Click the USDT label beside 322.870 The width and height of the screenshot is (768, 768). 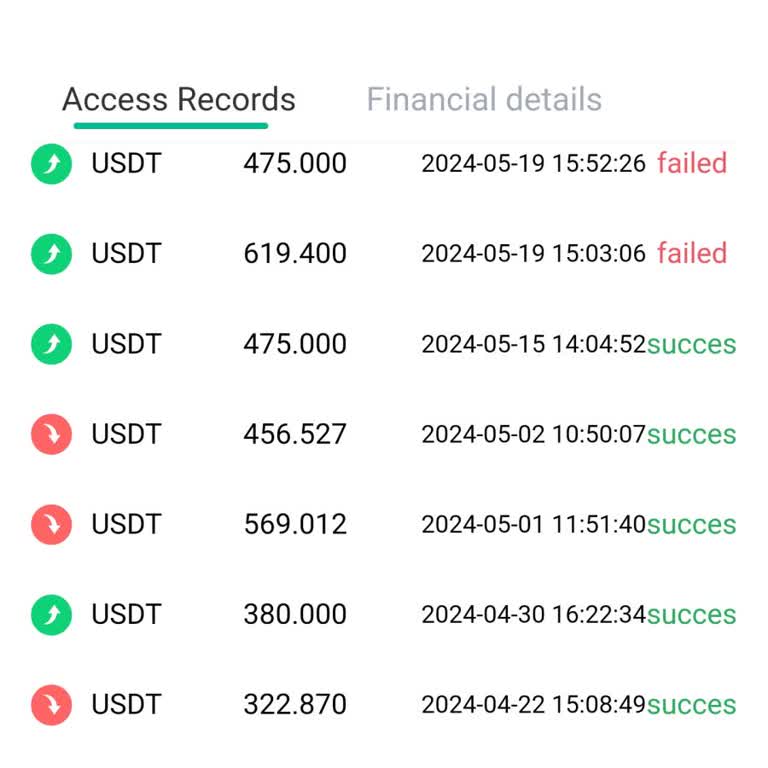[126, 705]
